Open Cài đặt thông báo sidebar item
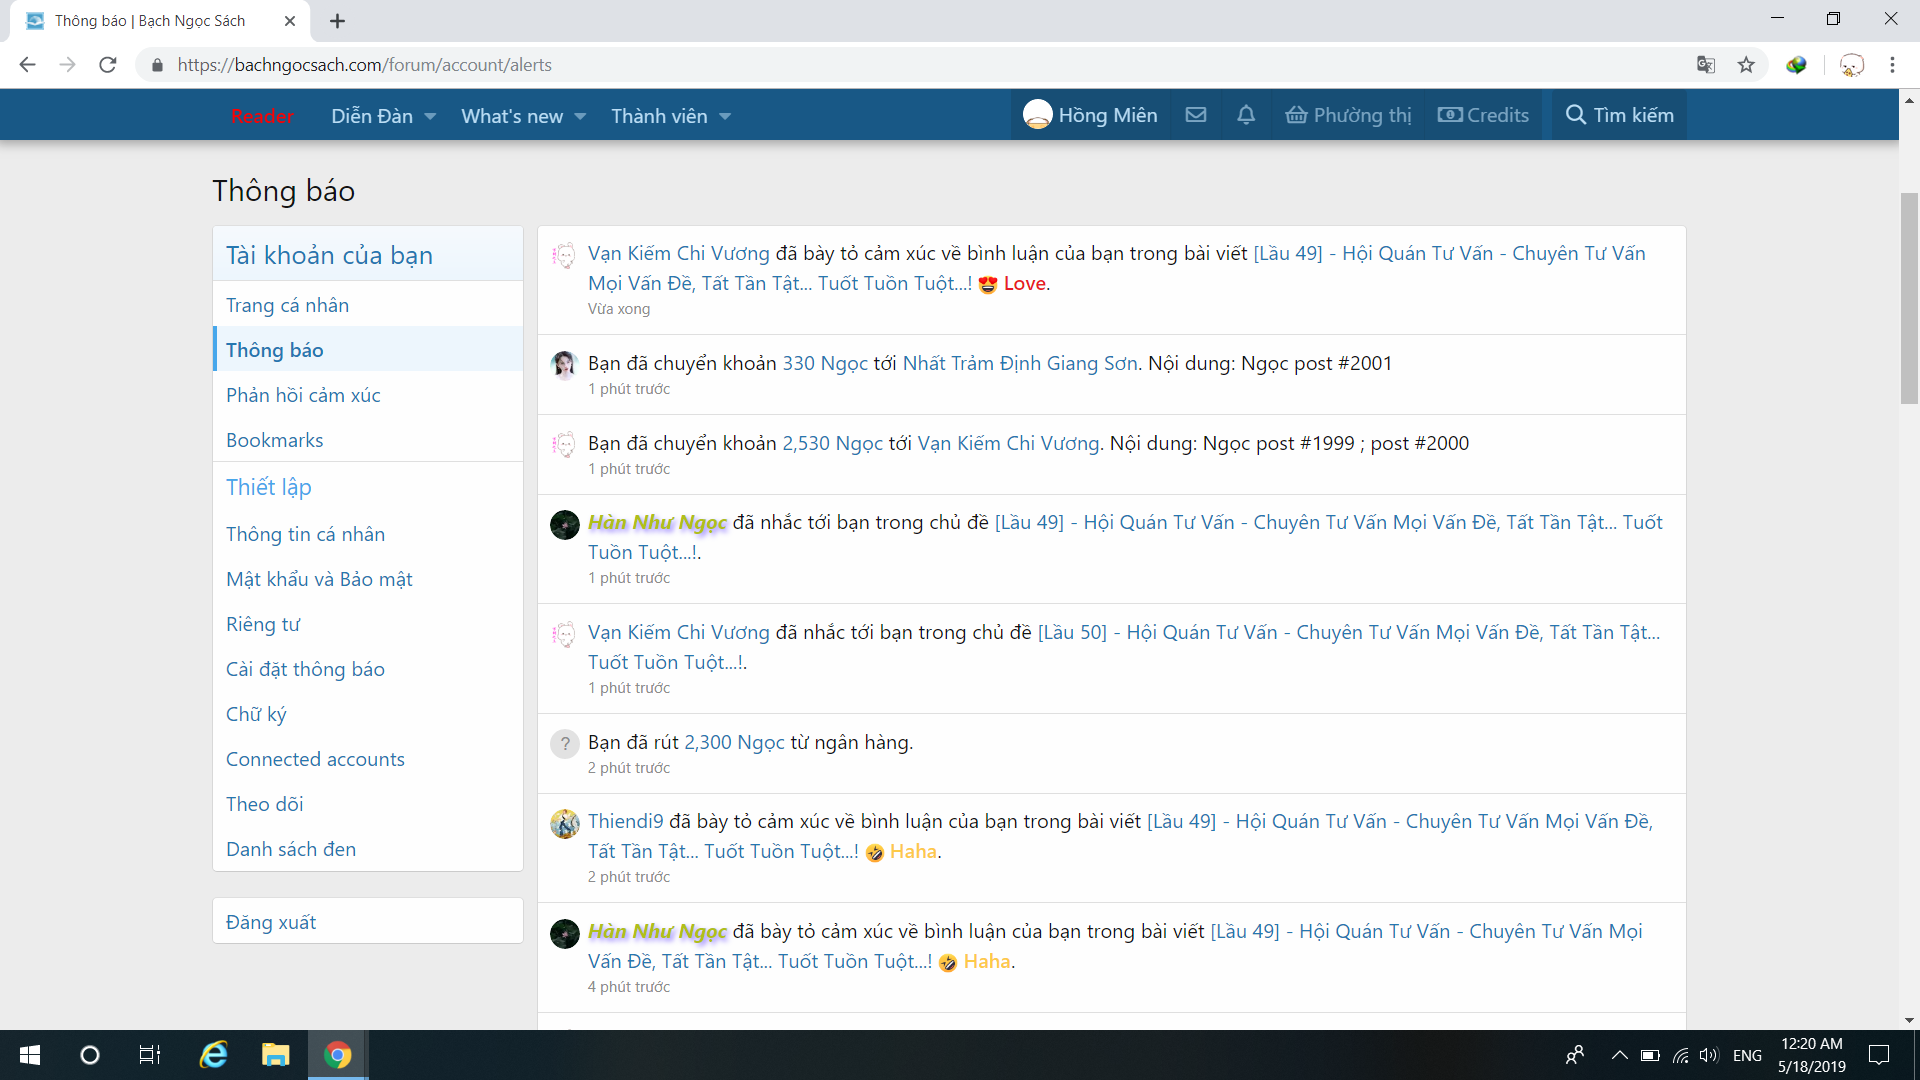The width and height of the screenshot is (1920, 1080). [305, 669]
